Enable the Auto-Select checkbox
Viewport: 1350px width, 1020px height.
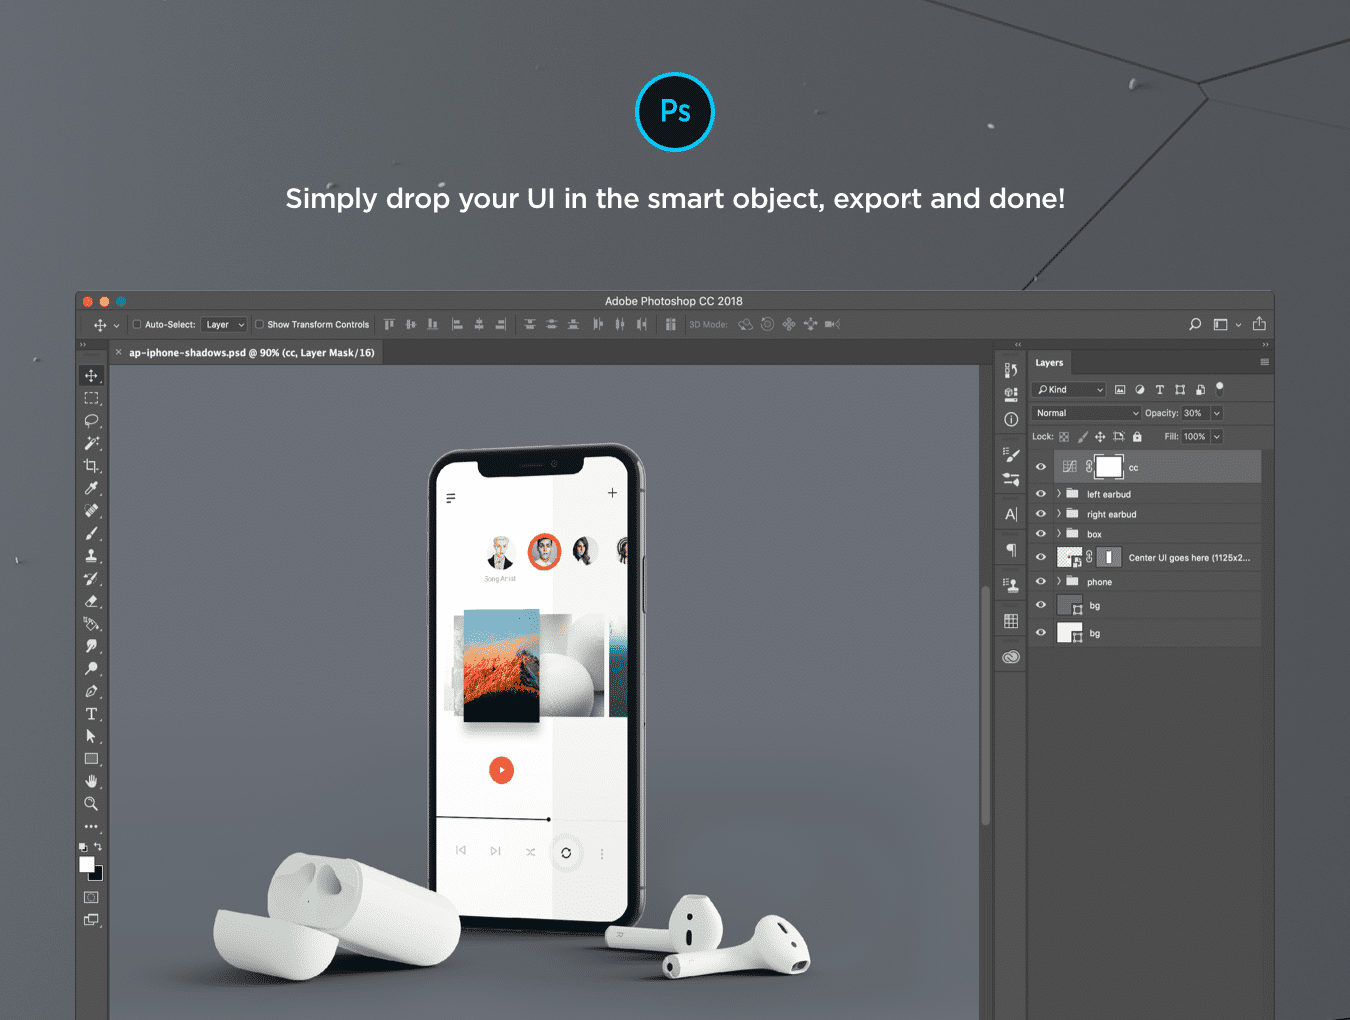click(x=138, y=324)
